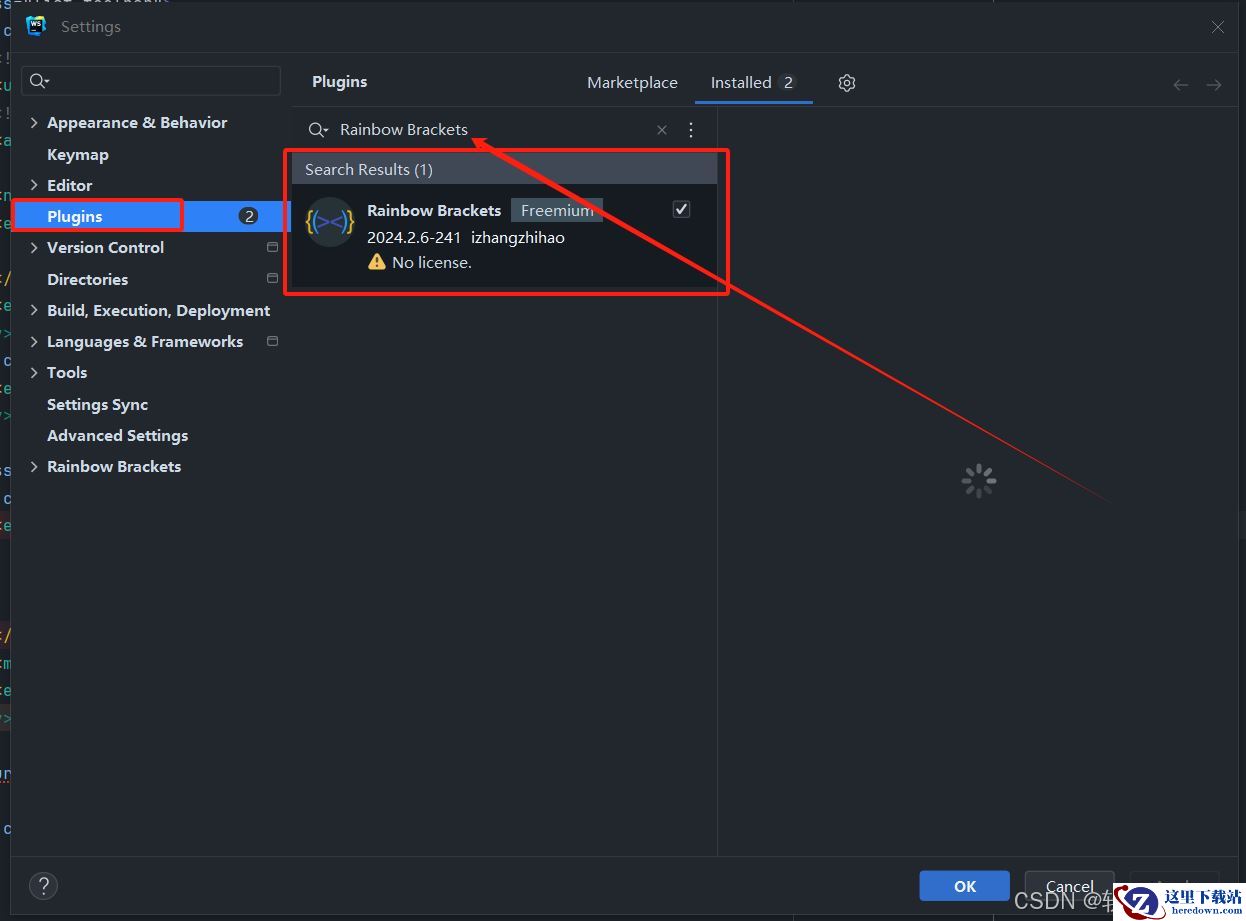Open the Advanced Settings page

117,435
